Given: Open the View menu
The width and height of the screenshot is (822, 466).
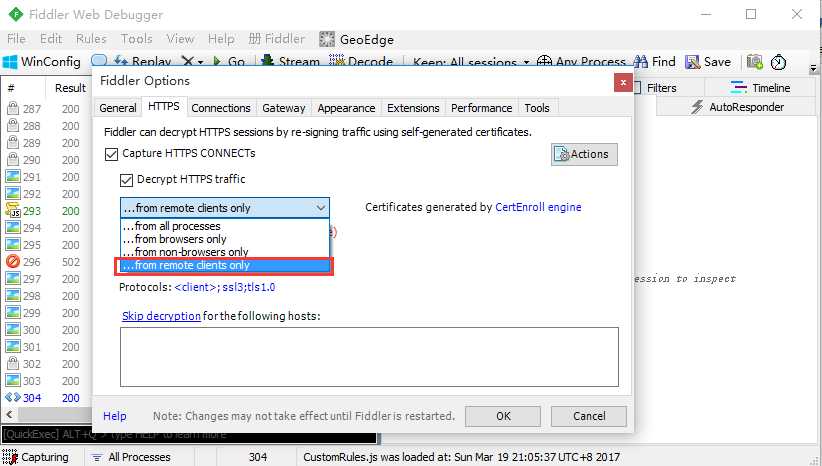Looking at the screenshot, I should [x=180, y=39].
